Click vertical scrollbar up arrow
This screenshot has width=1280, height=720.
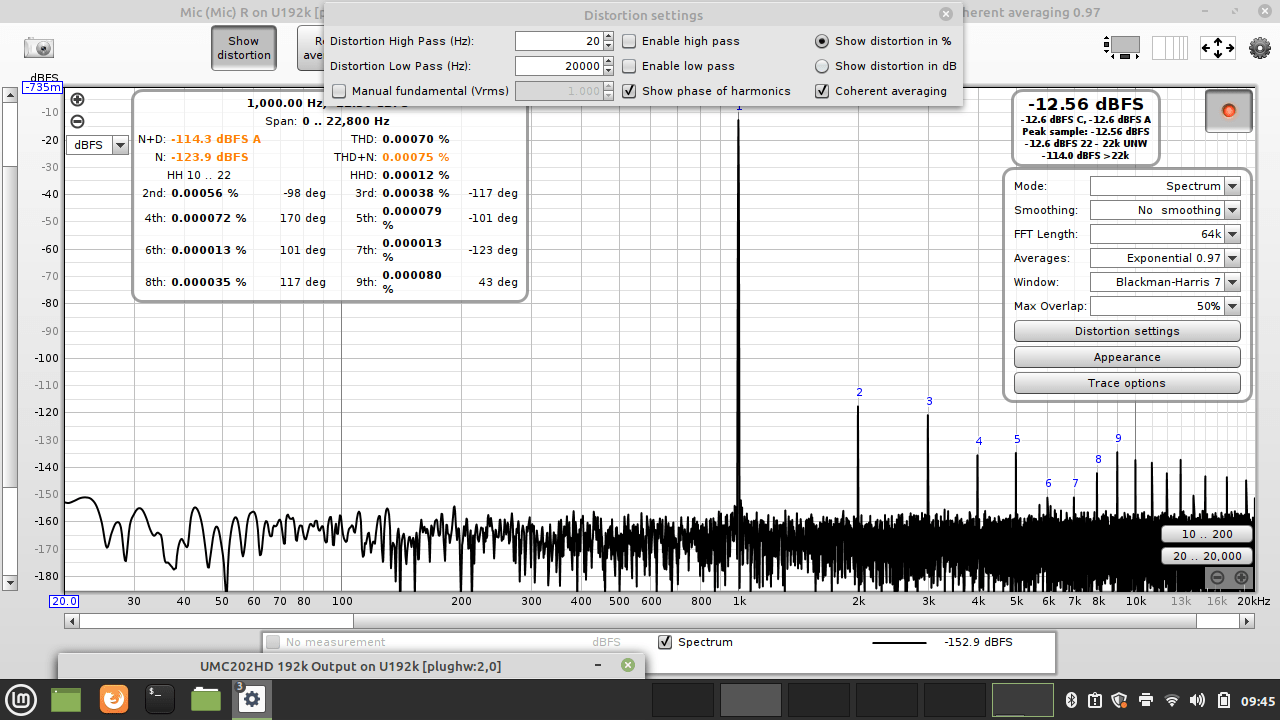[10, 94]
